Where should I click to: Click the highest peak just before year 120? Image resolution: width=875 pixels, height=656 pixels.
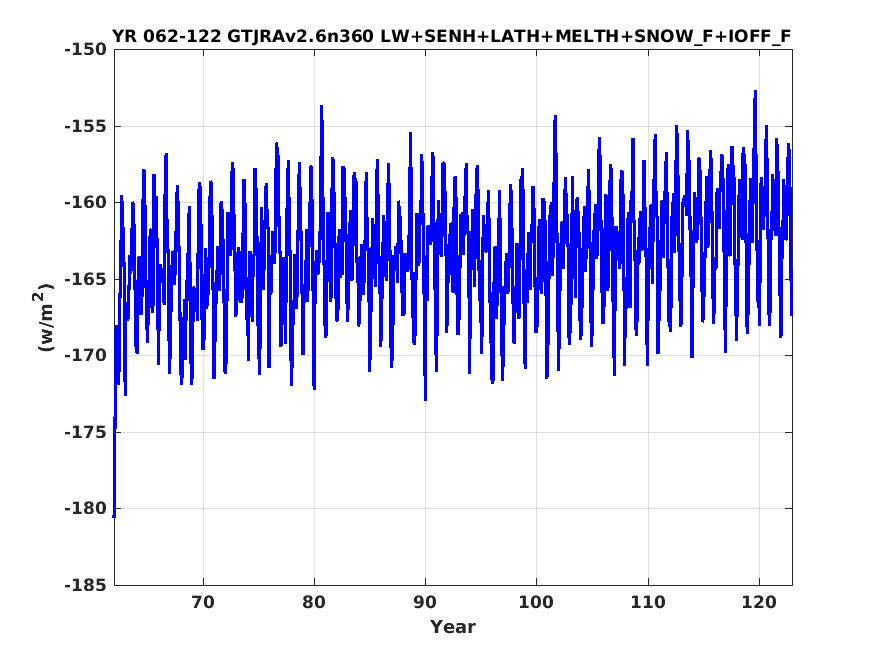(755, 91)
